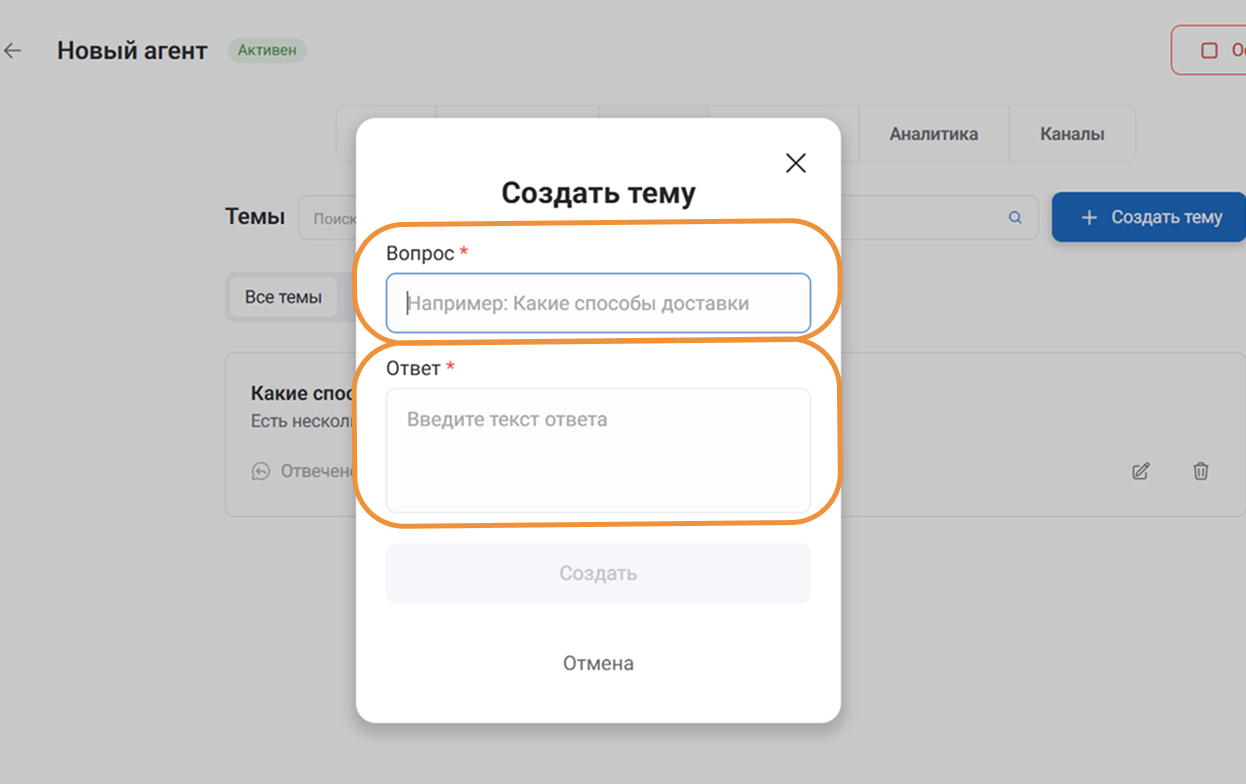Click the Создать тему dialog heading
The image size is (1246, 784).
[598, 193]
